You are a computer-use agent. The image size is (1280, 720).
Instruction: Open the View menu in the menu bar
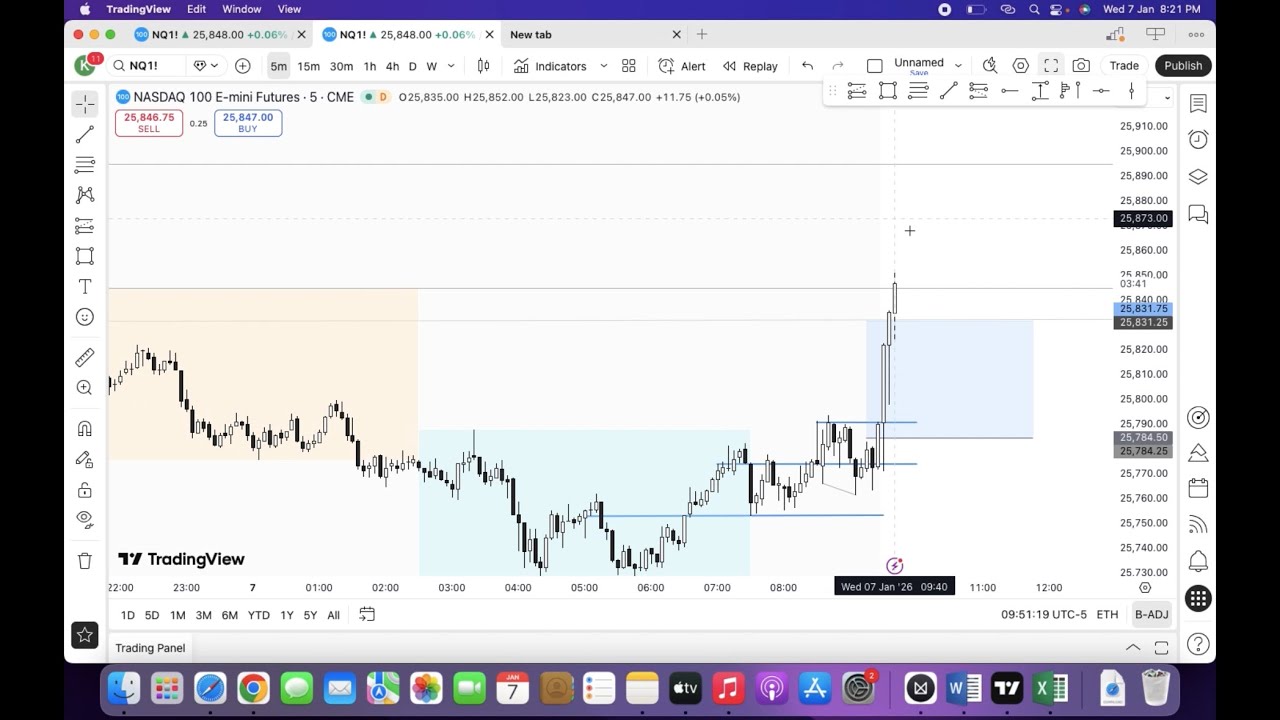point(289,9)
